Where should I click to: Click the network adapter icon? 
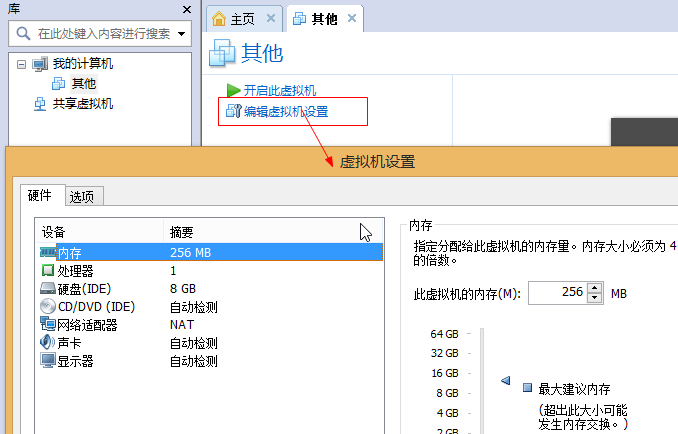click(48, 324)
